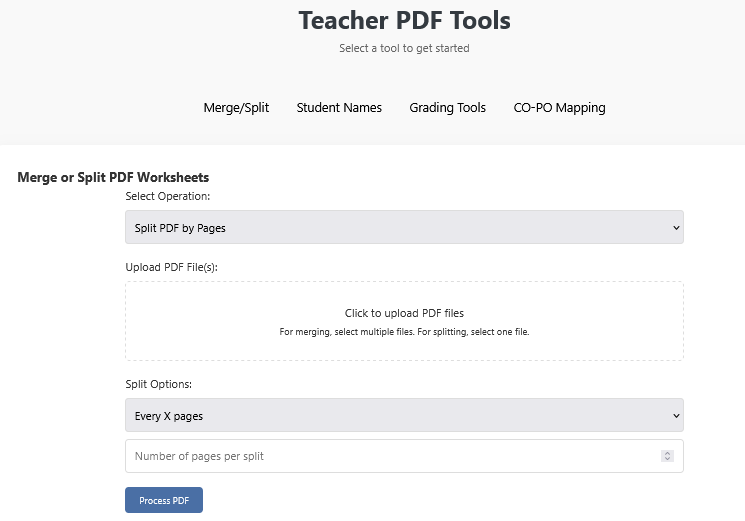The width and height of the screenshot is (745, 521).
Task: Open the Merge/Split tab
Action: coord(236,108)
